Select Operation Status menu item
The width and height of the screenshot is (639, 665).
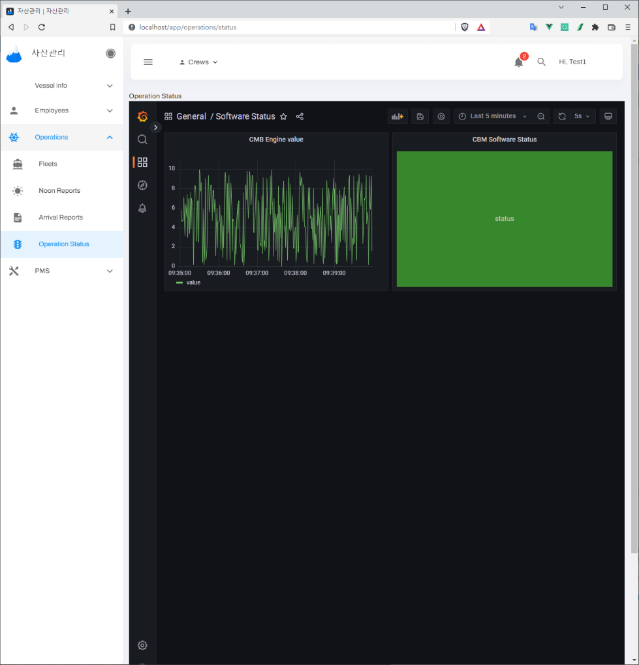[62, 244]
